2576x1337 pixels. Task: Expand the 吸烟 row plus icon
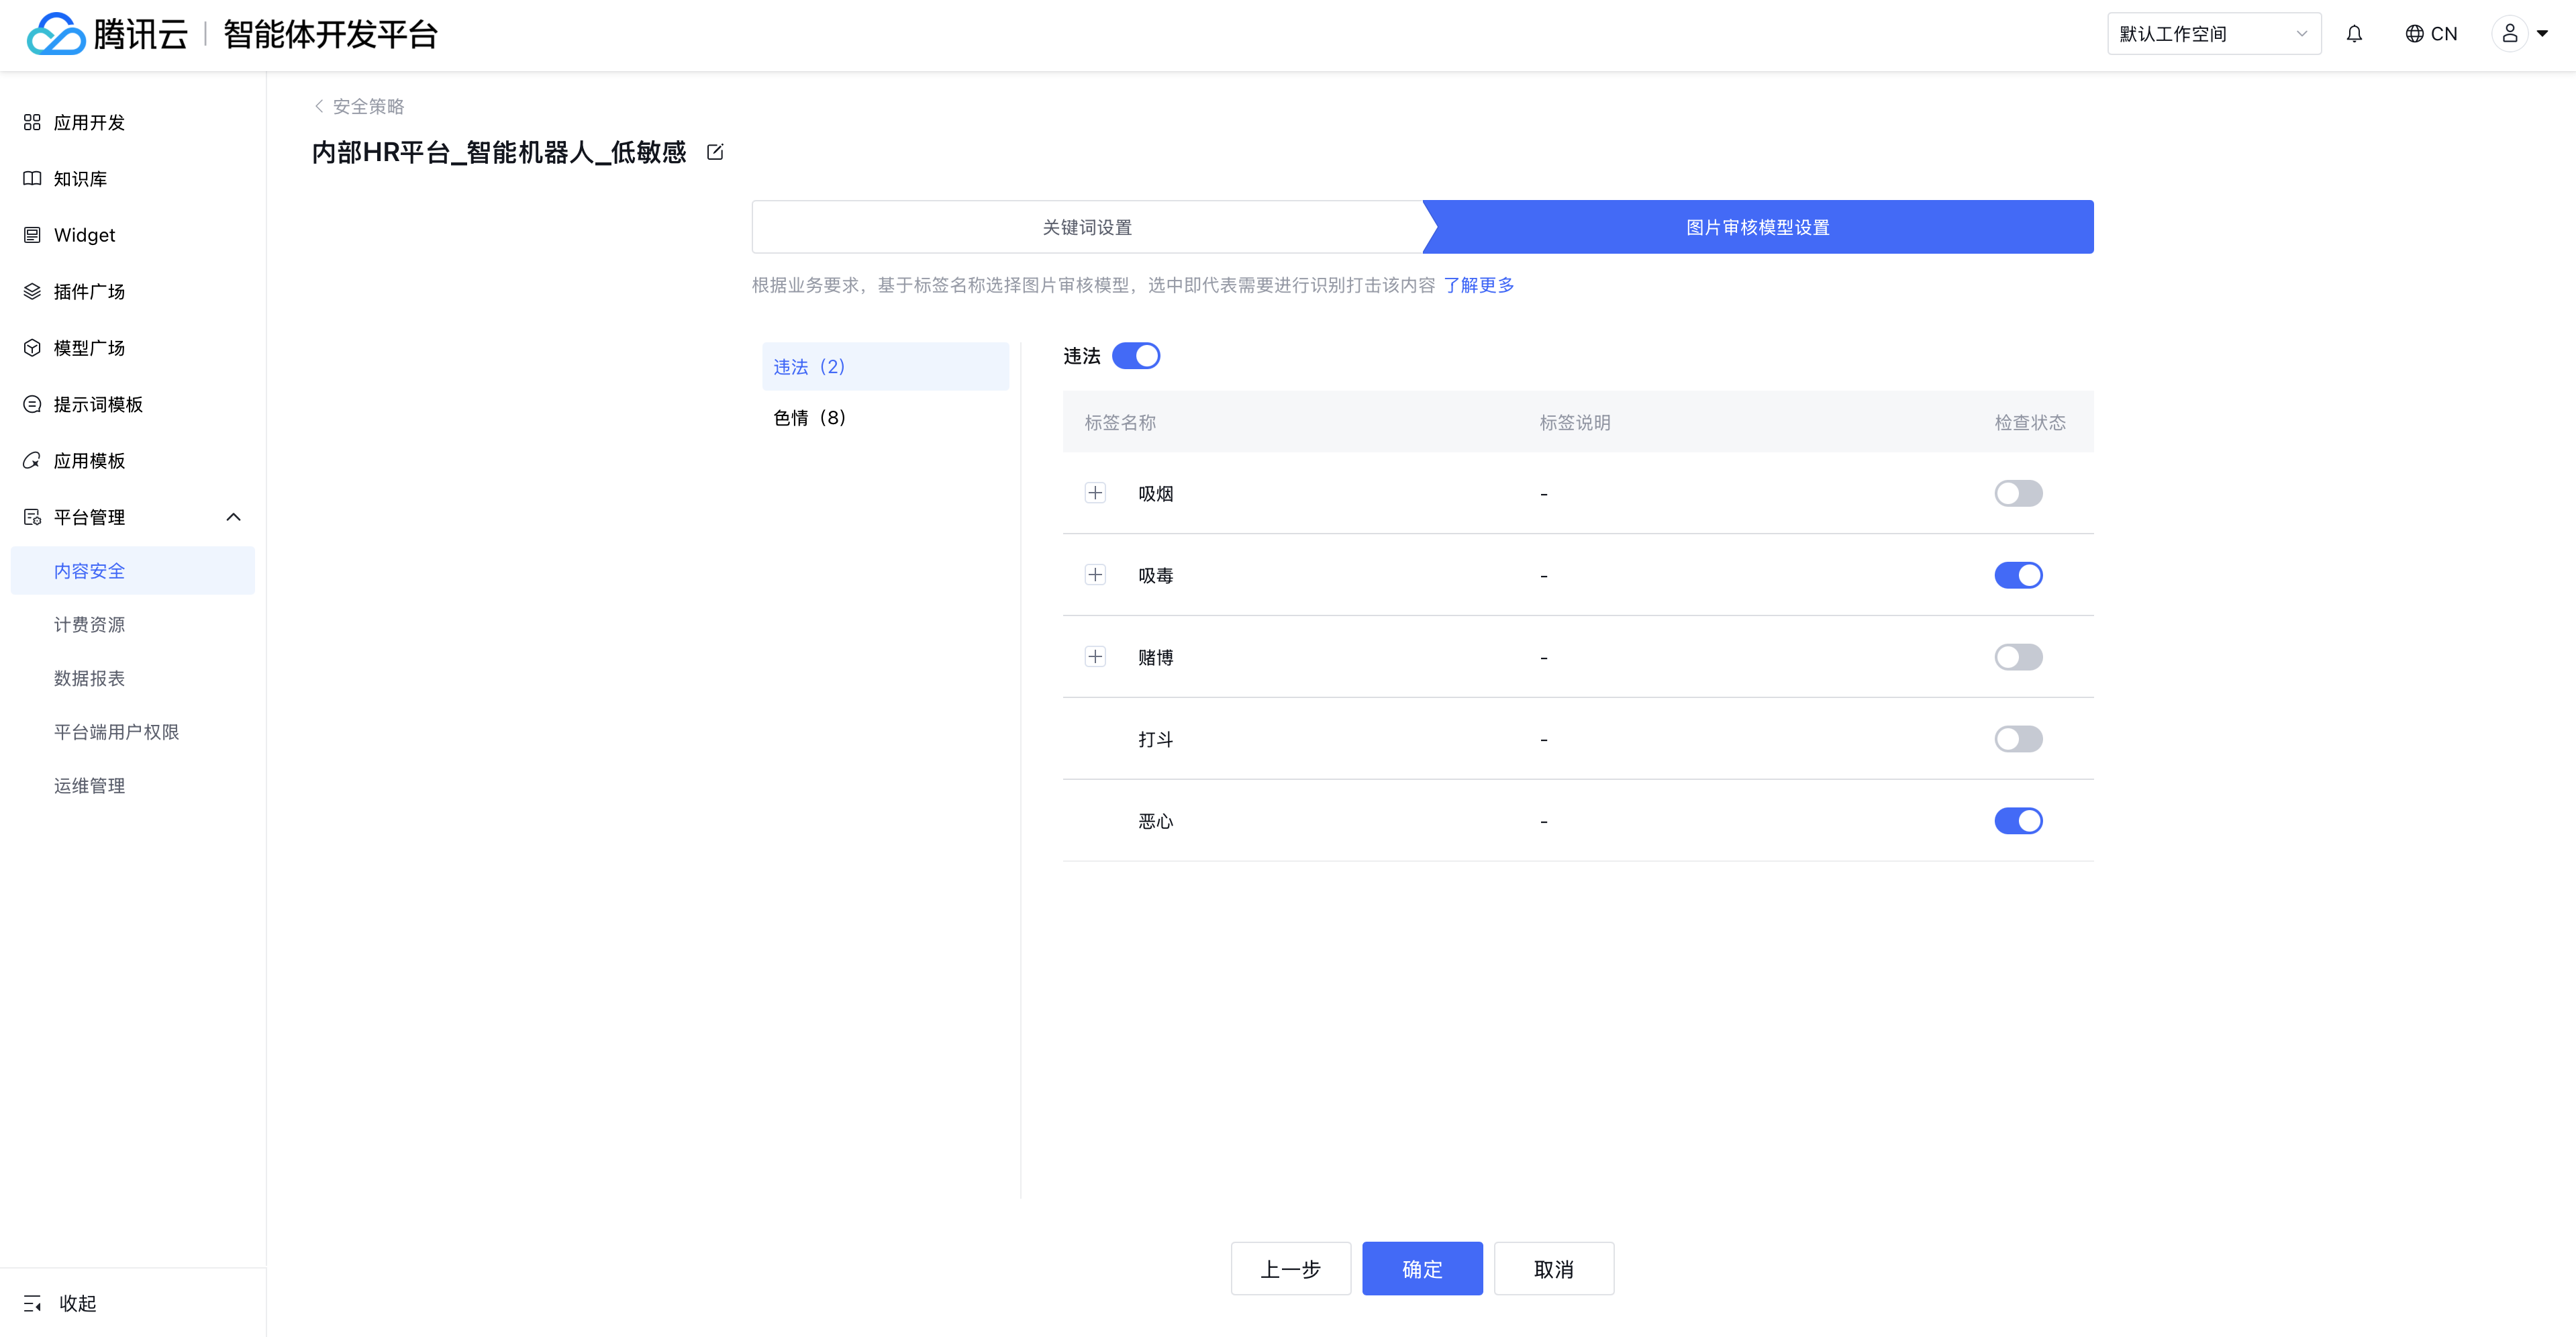tap(1095, 493)
